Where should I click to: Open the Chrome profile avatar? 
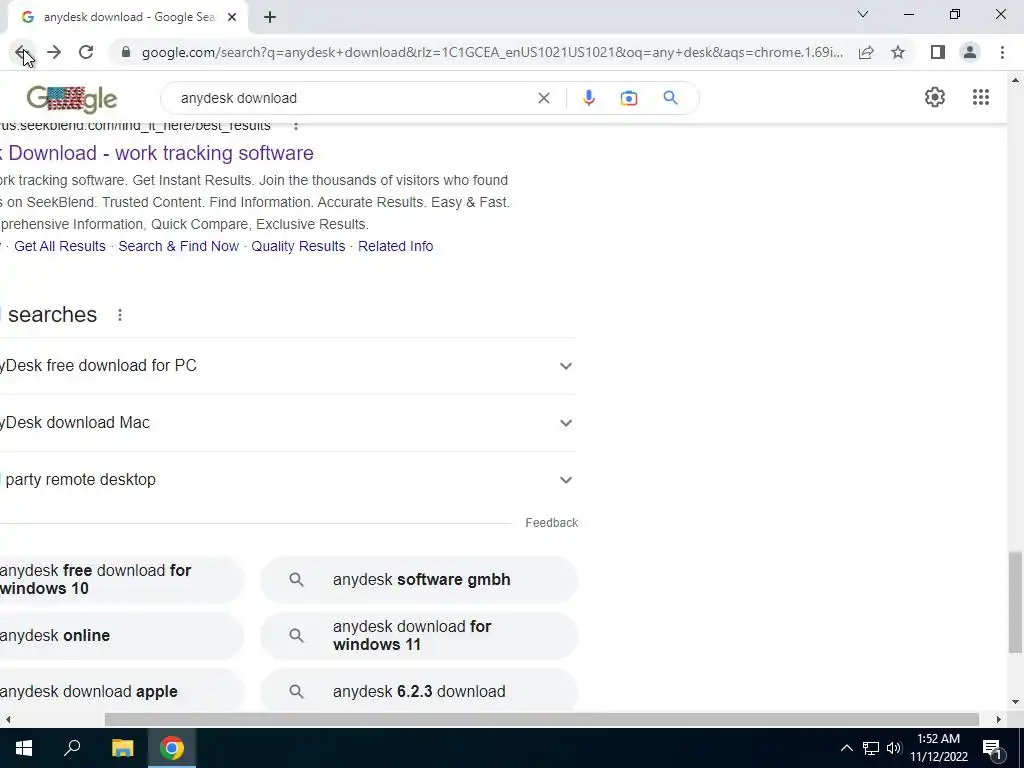coord(970,52)
